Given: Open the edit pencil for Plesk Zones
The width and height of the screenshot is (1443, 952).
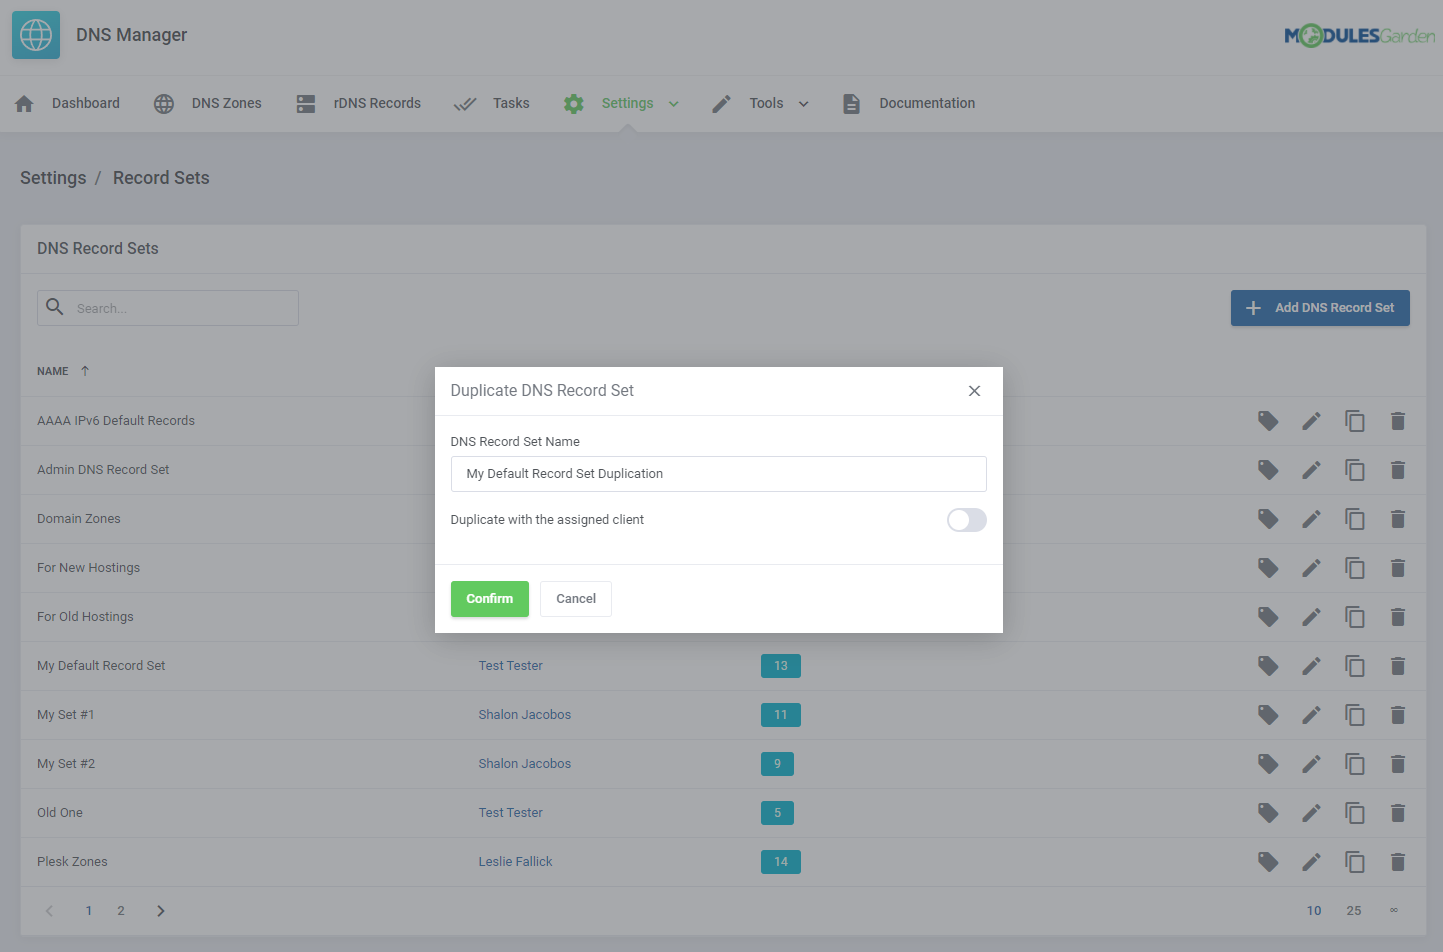Looking at the screenshot, I should coord(1311,861).
